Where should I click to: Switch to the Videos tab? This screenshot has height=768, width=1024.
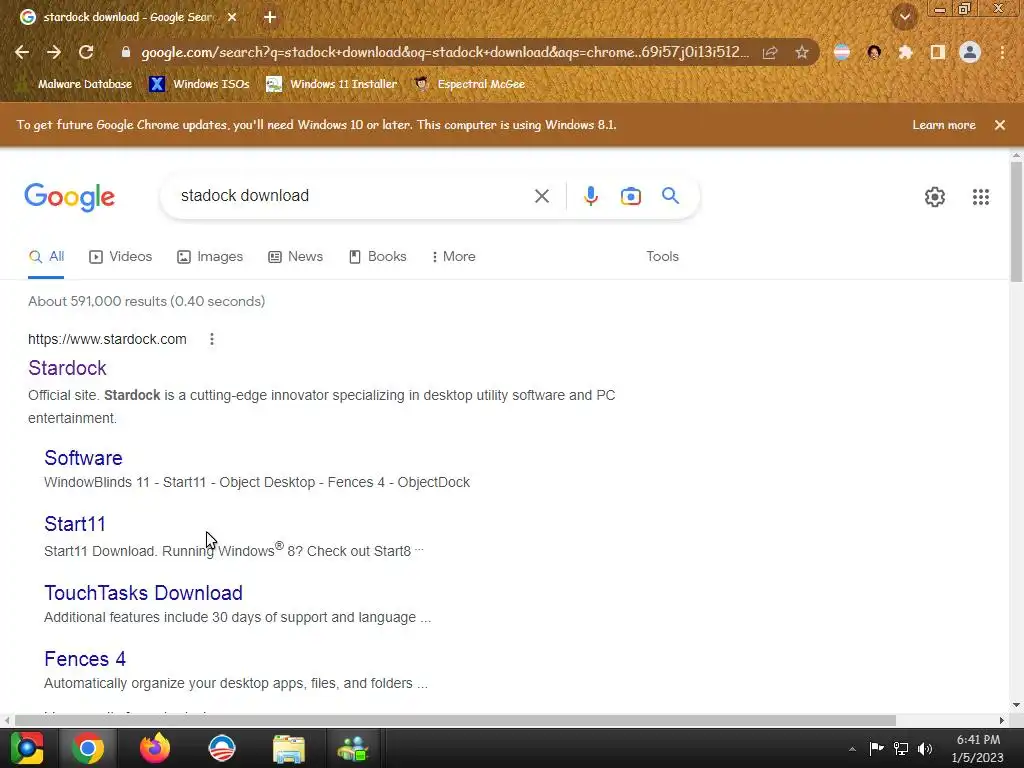pos(121,257)
